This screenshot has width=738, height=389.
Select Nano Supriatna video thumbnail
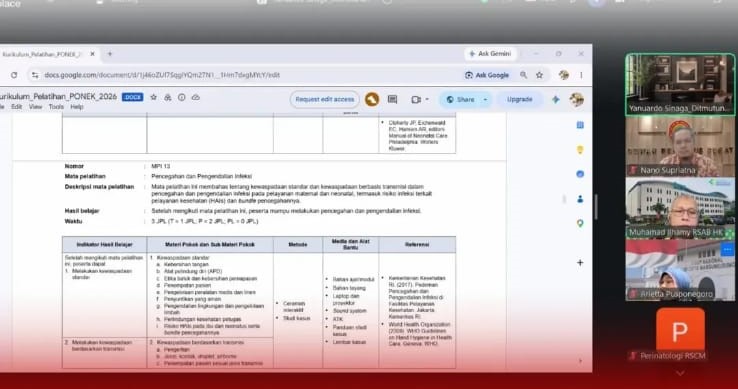click(x=680, y=146)
